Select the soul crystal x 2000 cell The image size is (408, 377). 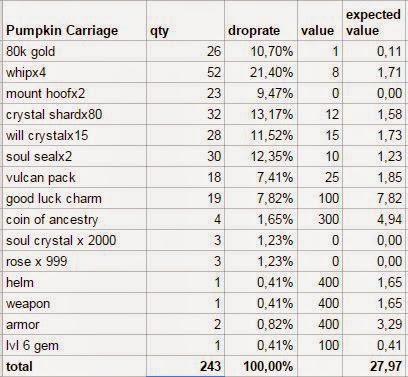click(75, 240)
